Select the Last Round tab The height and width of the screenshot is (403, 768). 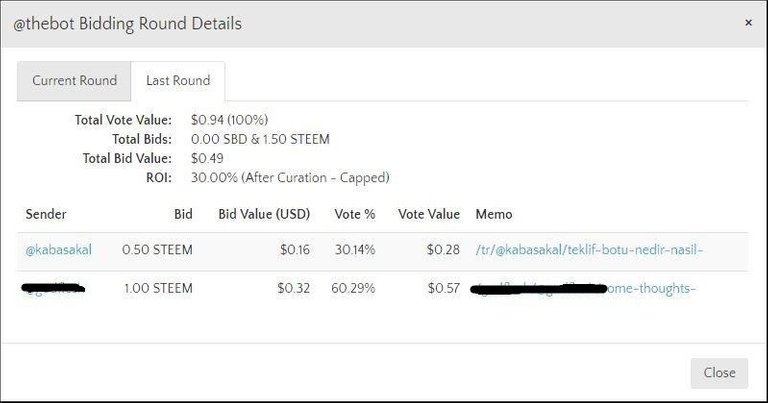178,81
